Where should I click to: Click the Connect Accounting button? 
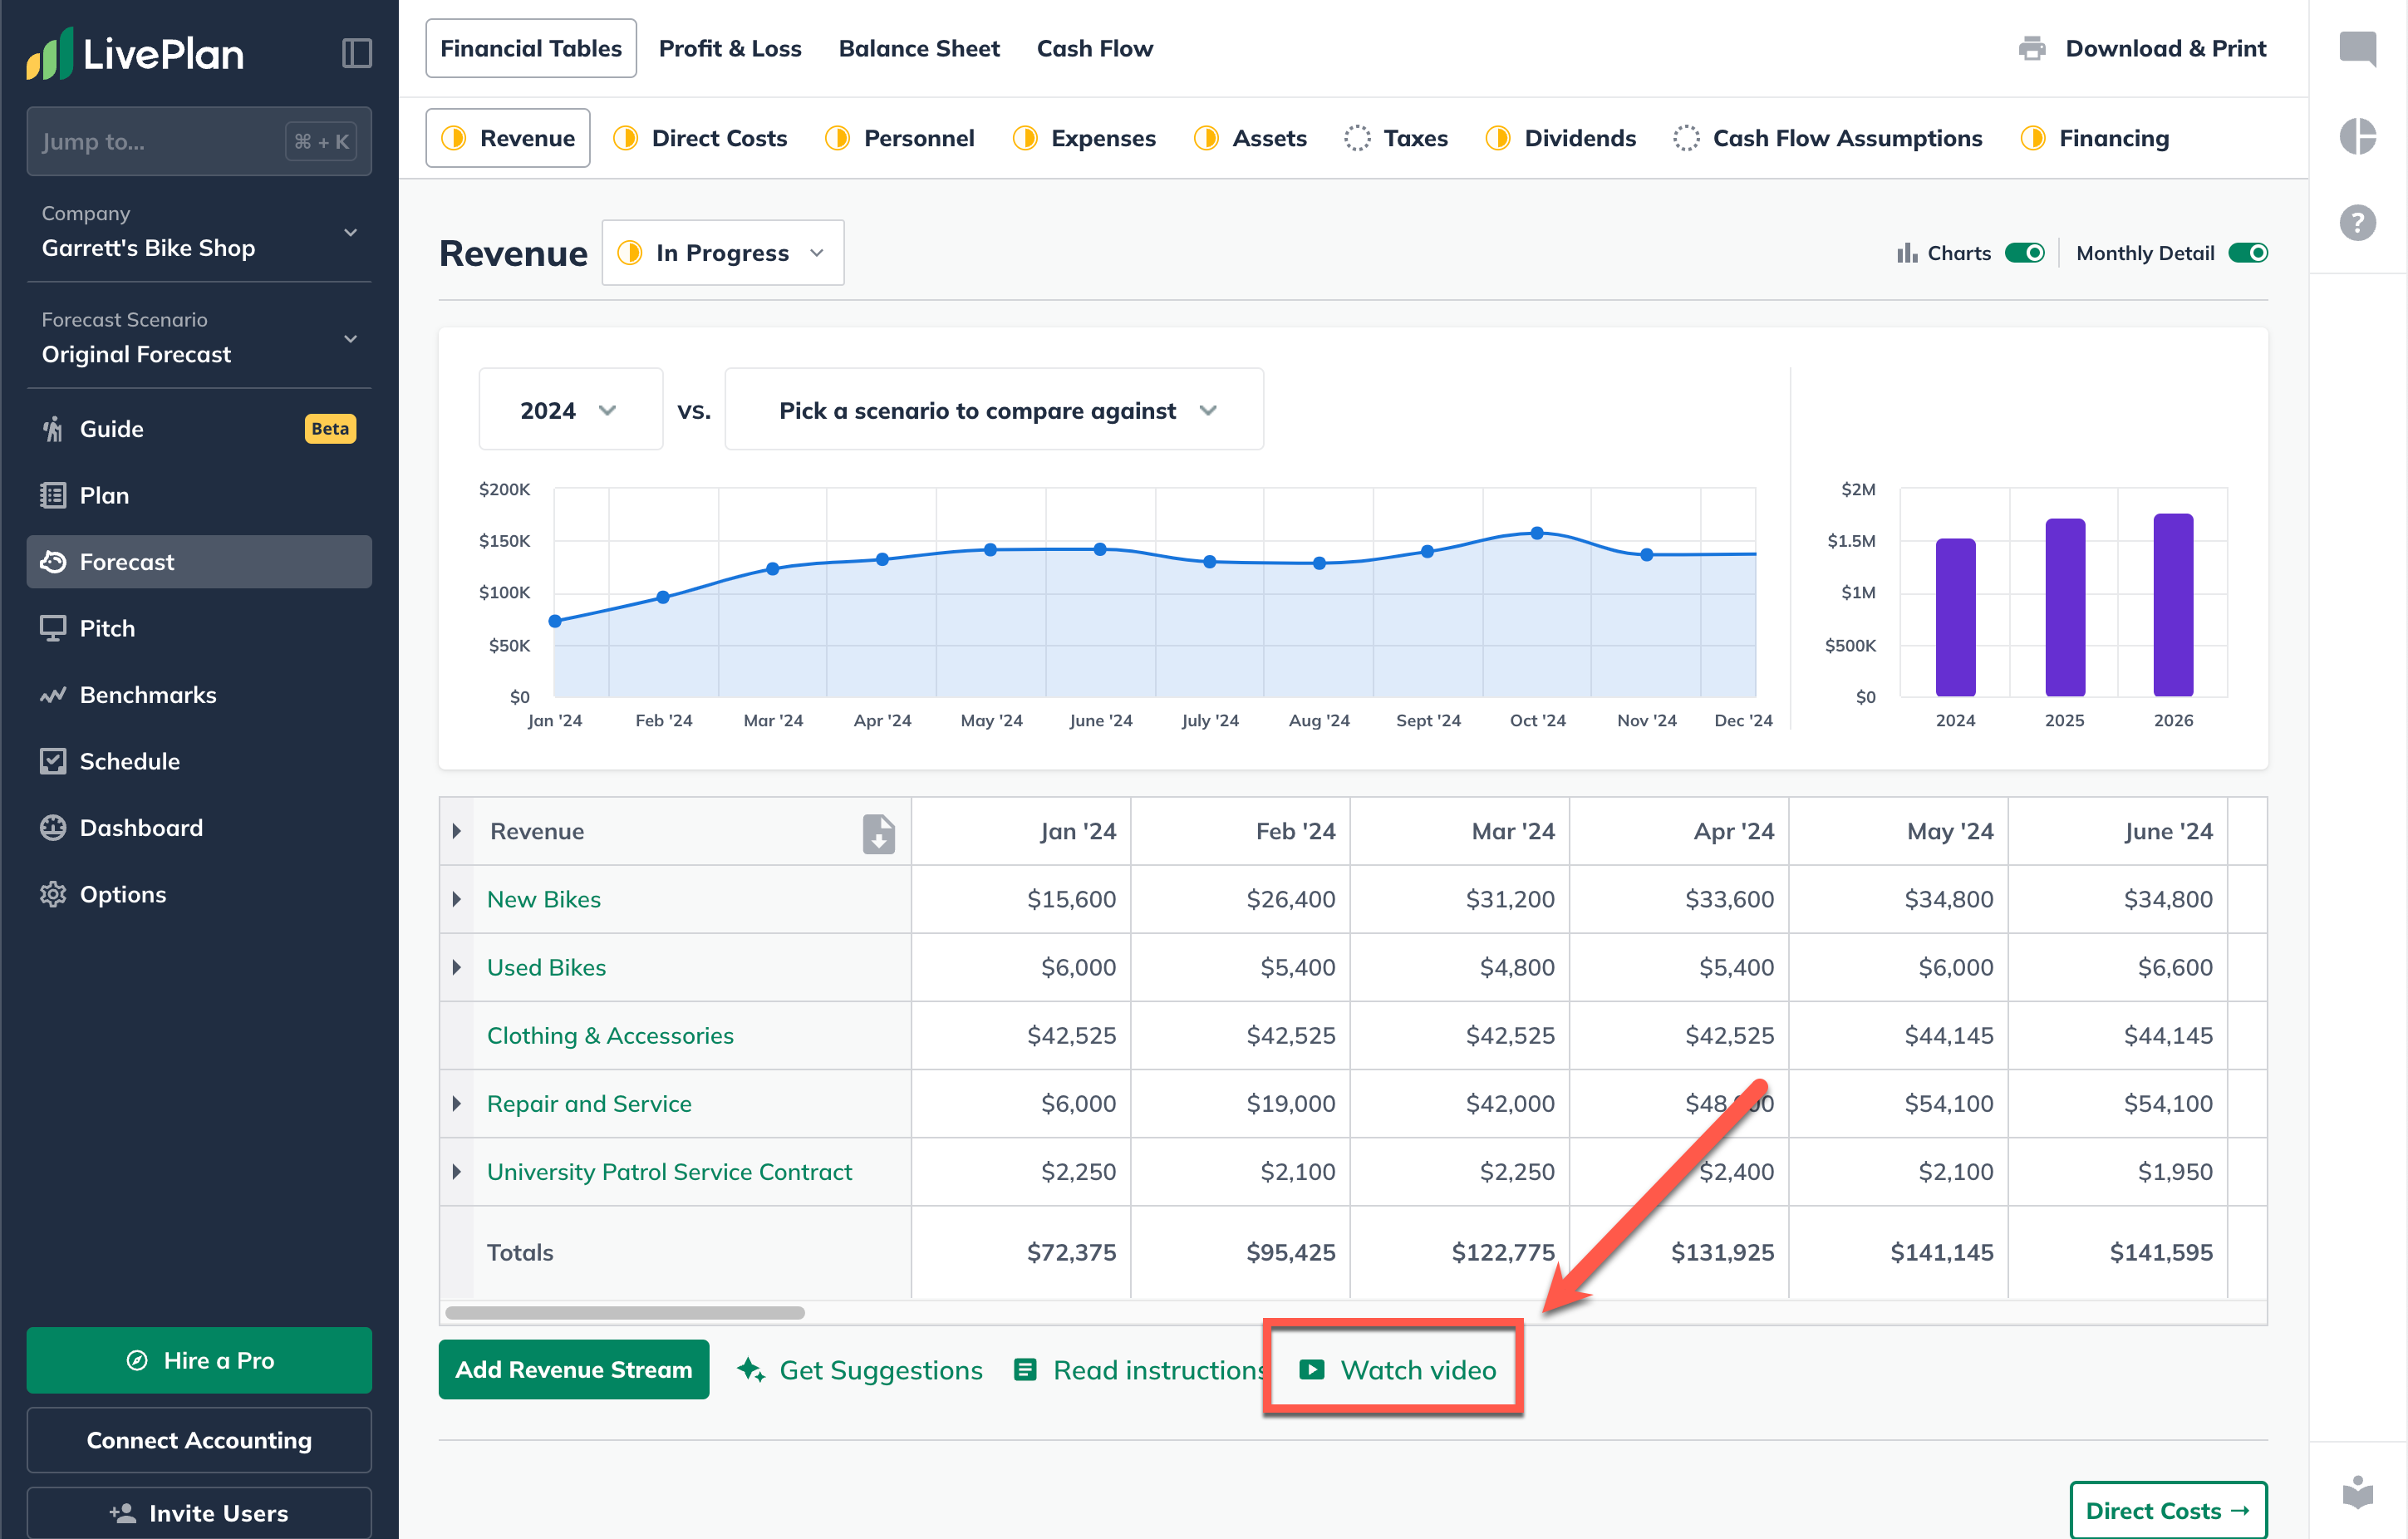(x=199, y=1440)
